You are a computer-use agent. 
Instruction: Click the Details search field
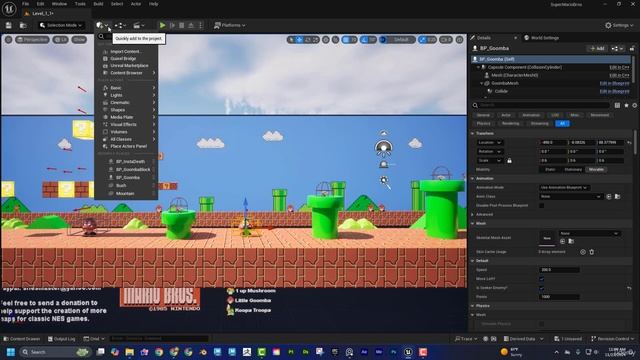point(541,105)
